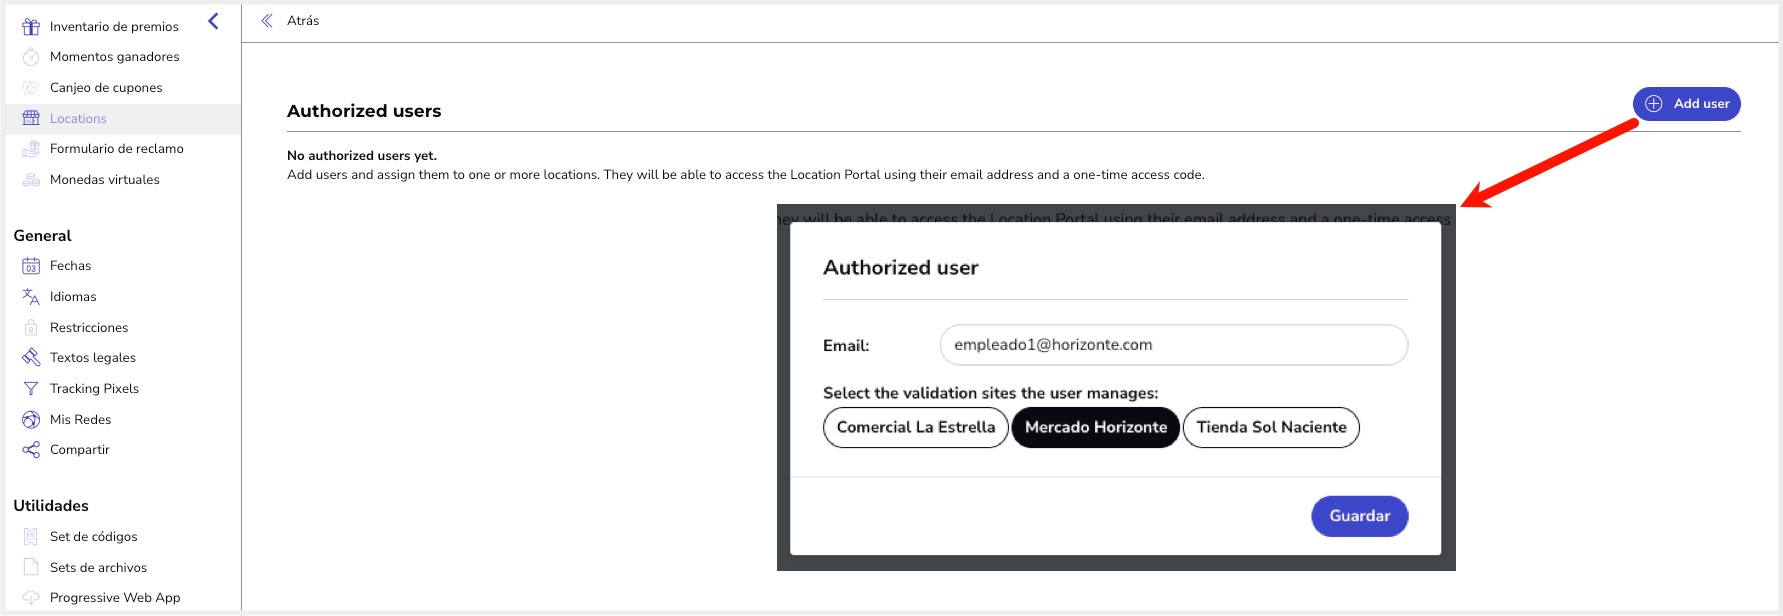Image resolution: width=1783 pixels, height=616 pixels.
Task: Collapse the sidebar with the chevron
Action: (x=213, y=21)
